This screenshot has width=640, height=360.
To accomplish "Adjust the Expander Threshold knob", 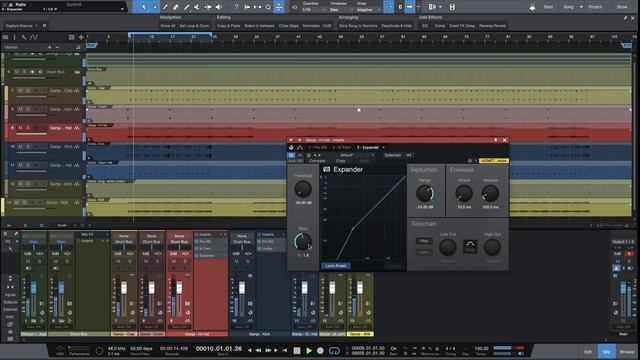I will click(303, 189).
